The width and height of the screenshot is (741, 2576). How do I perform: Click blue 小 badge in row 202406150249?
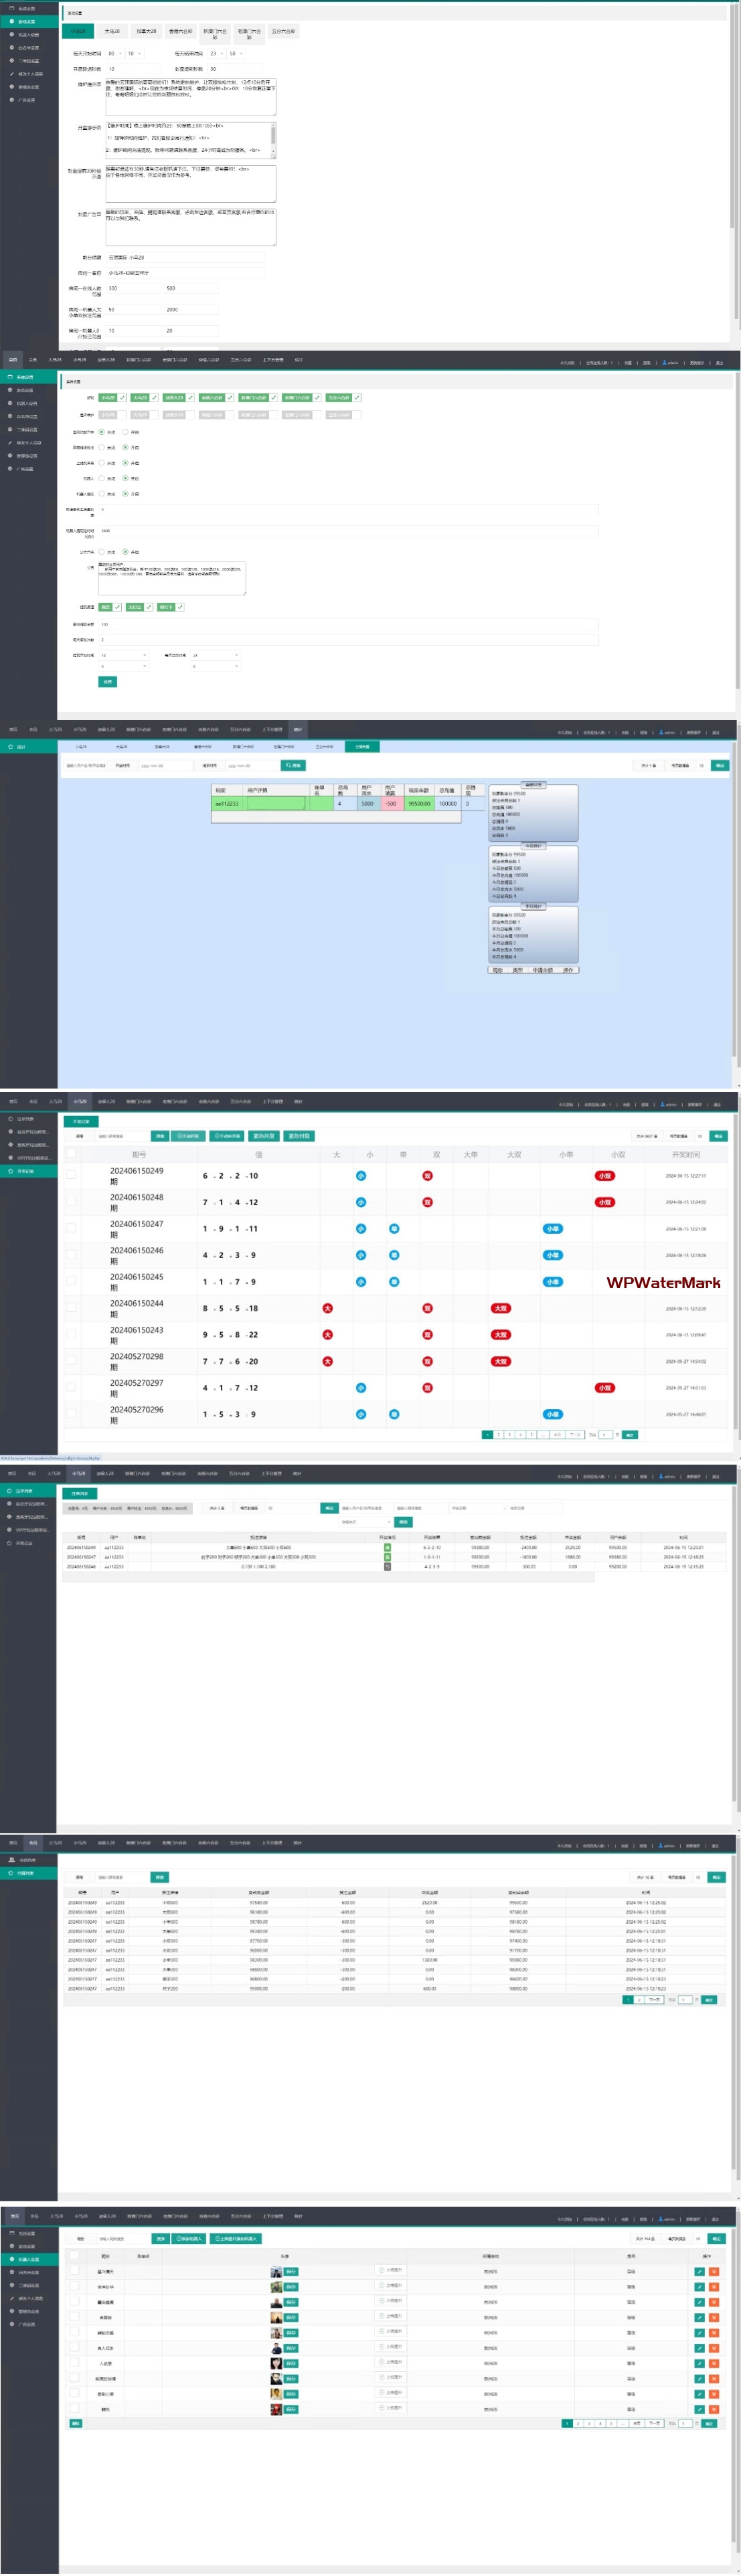point(361,1176)
